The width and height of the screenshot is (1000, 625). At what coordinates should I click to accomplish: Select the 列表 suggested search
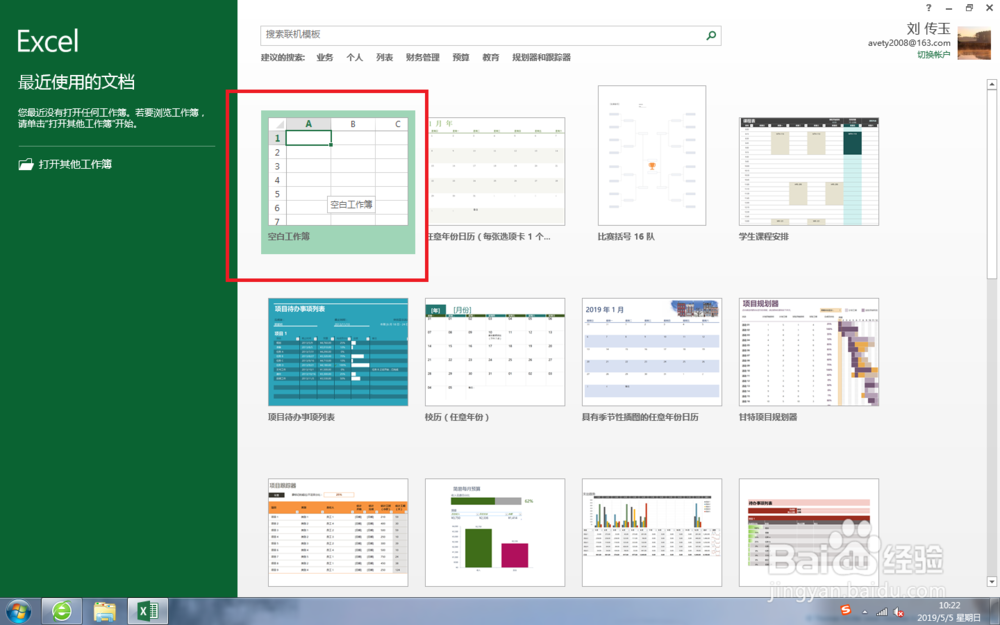(x=385, y=57)
